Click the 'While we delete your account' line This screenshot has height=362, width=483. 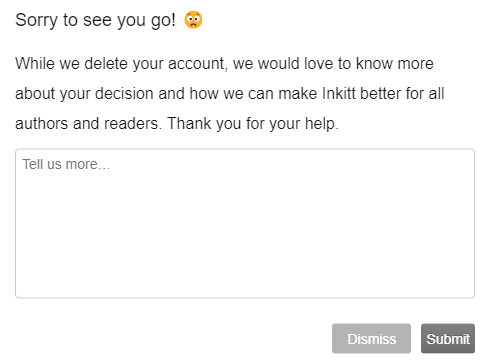coord(120,63)
